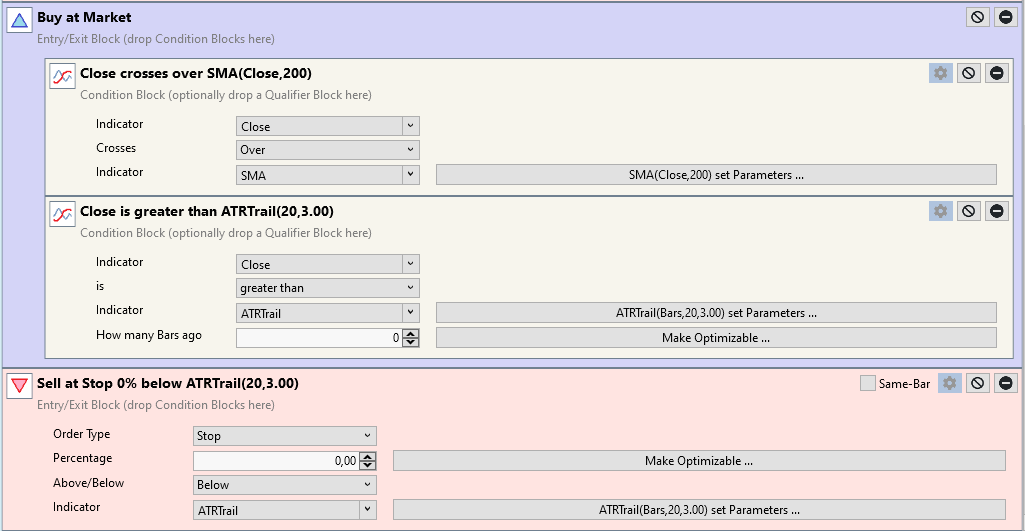Increase the Percentage stepper value
This screenshot has width=1025, height=531.
[368, 456]
